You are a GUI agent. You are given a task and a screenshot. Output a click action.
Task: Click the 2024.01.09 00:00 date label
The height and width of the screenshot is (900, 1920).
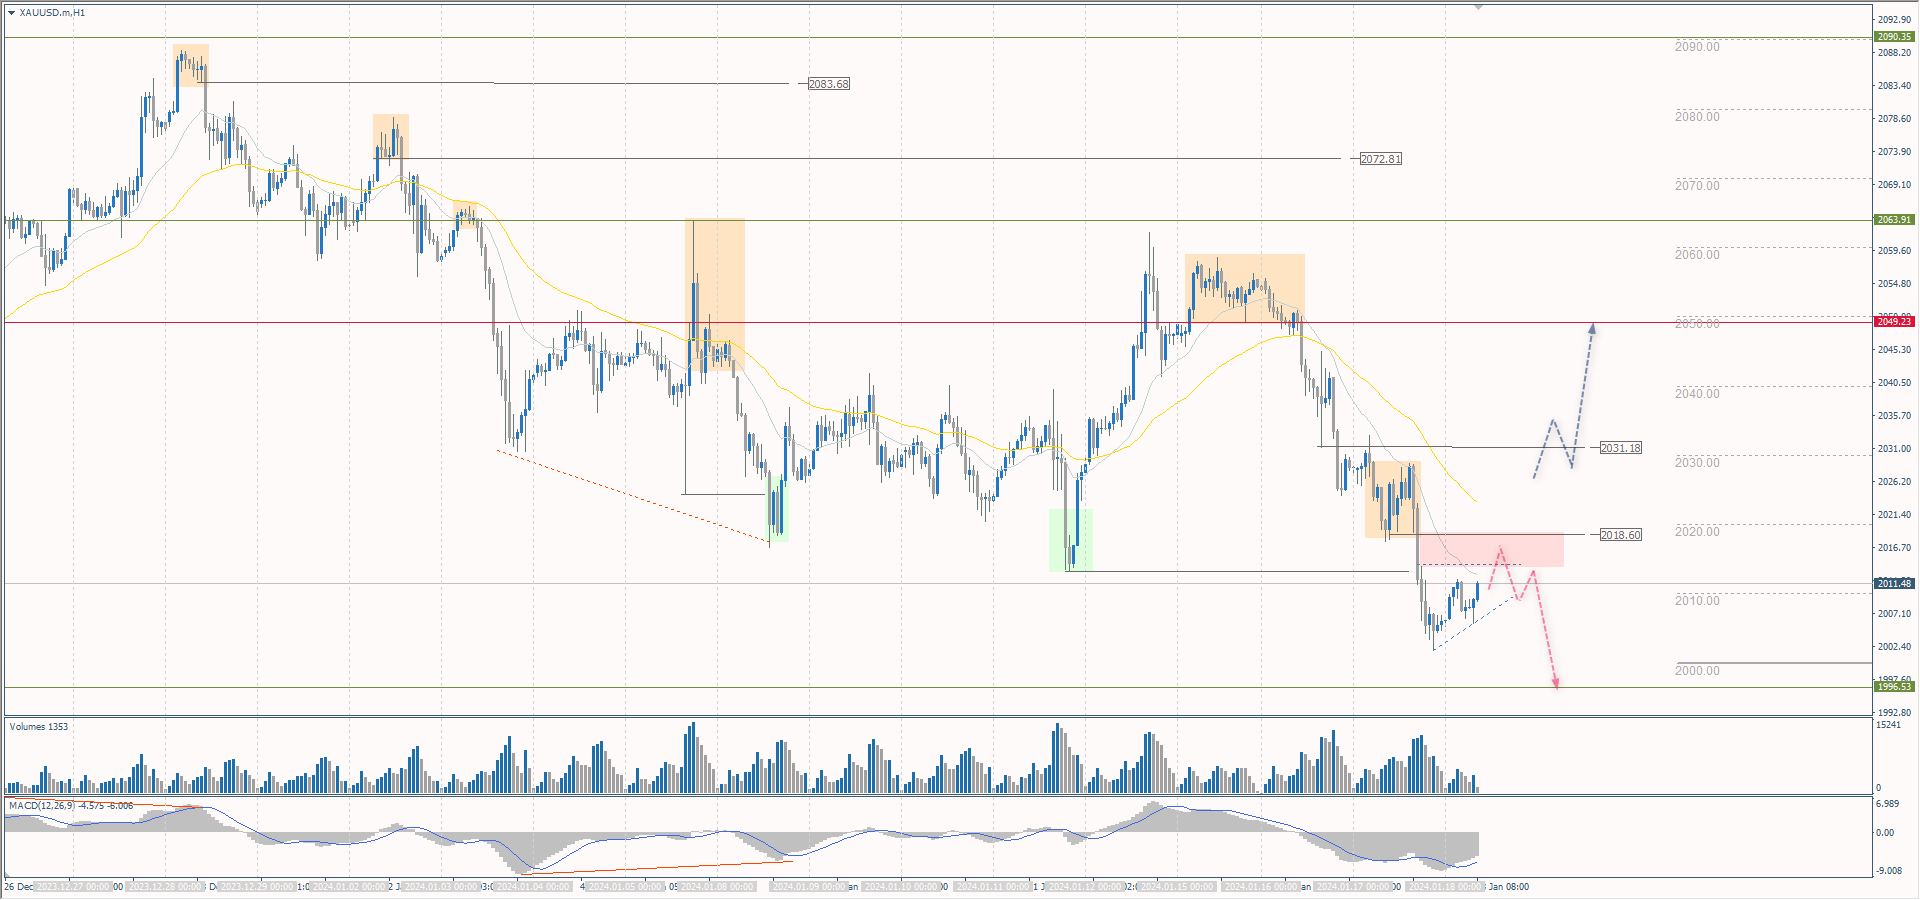click(x=809, y=887)
